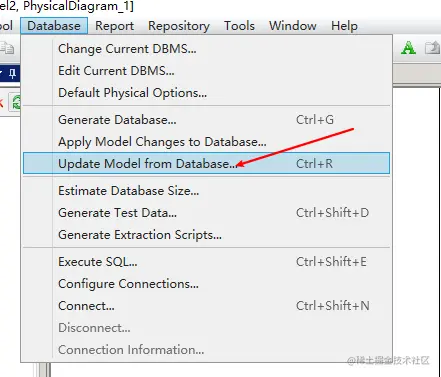The width and height of the screenshot is (441, 377).
Task: Open the Repository menu
Action: click(x=179, y=26)
